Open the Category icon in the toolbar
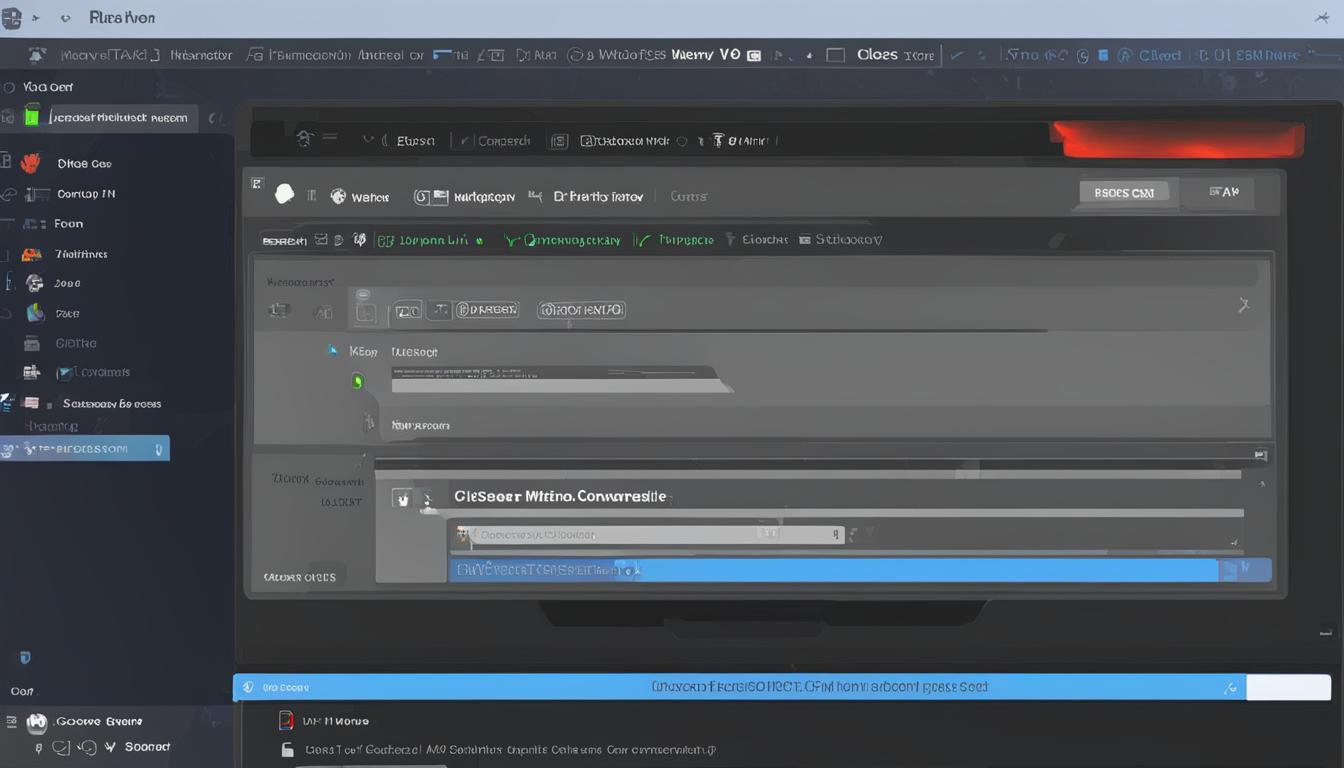 pos(439,196)
